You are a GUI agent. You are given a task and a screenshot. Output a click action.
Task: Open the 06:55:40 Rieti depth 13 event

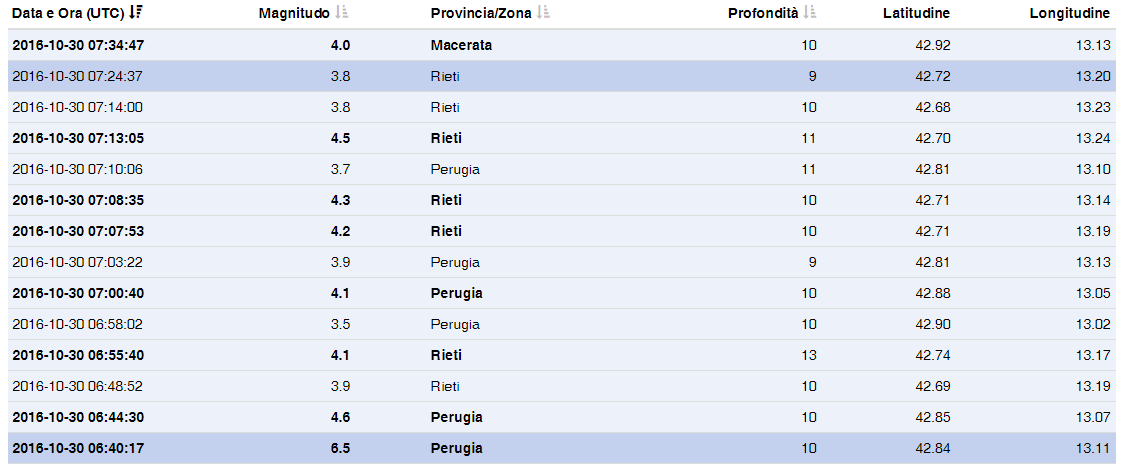coord(78,355)
